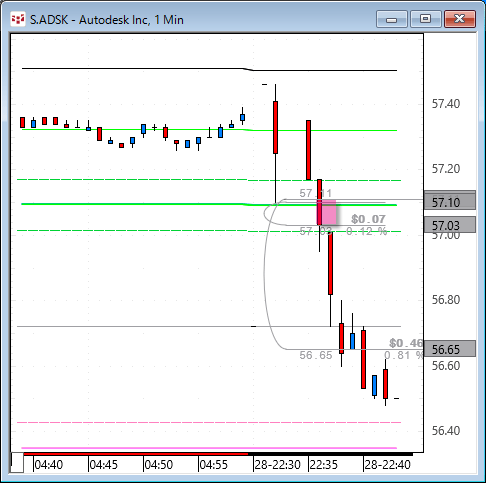Click the 57.20 price axis label

coord(446,169)
